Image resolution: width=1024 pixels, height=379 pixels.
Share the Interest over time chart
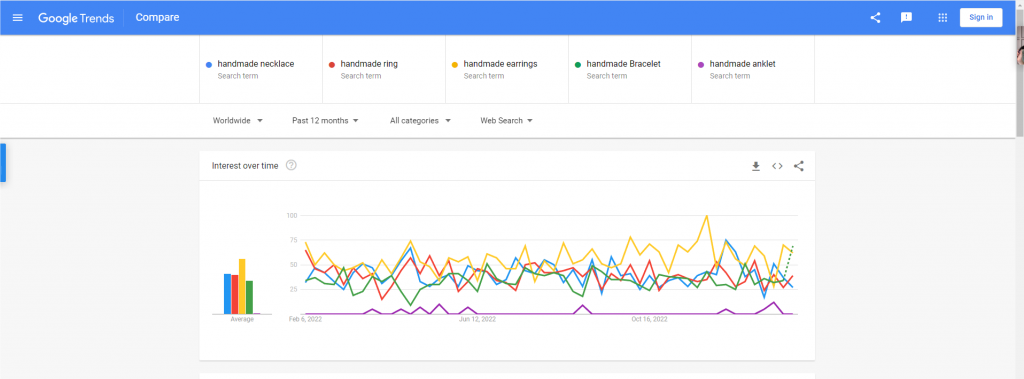799,166
